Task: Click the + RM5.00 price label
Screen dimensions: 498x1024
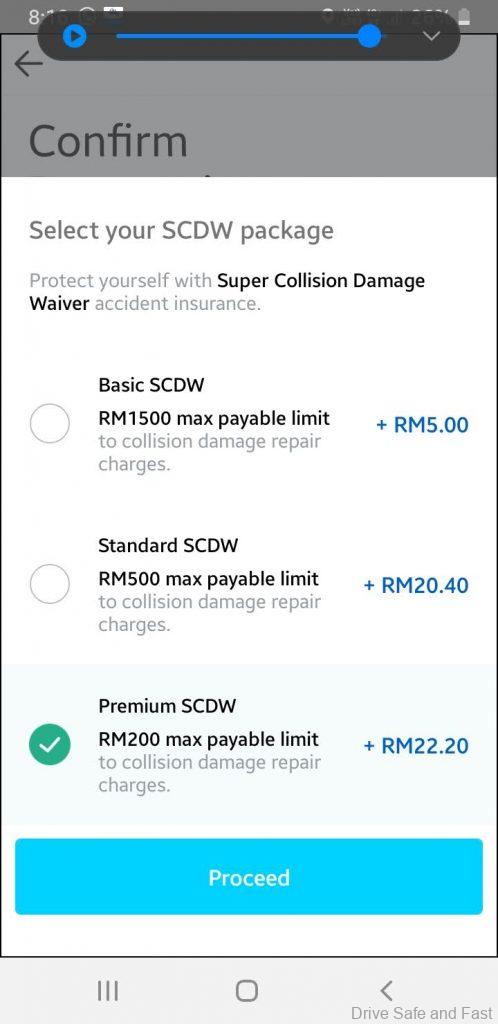Action: pos(422,425)
